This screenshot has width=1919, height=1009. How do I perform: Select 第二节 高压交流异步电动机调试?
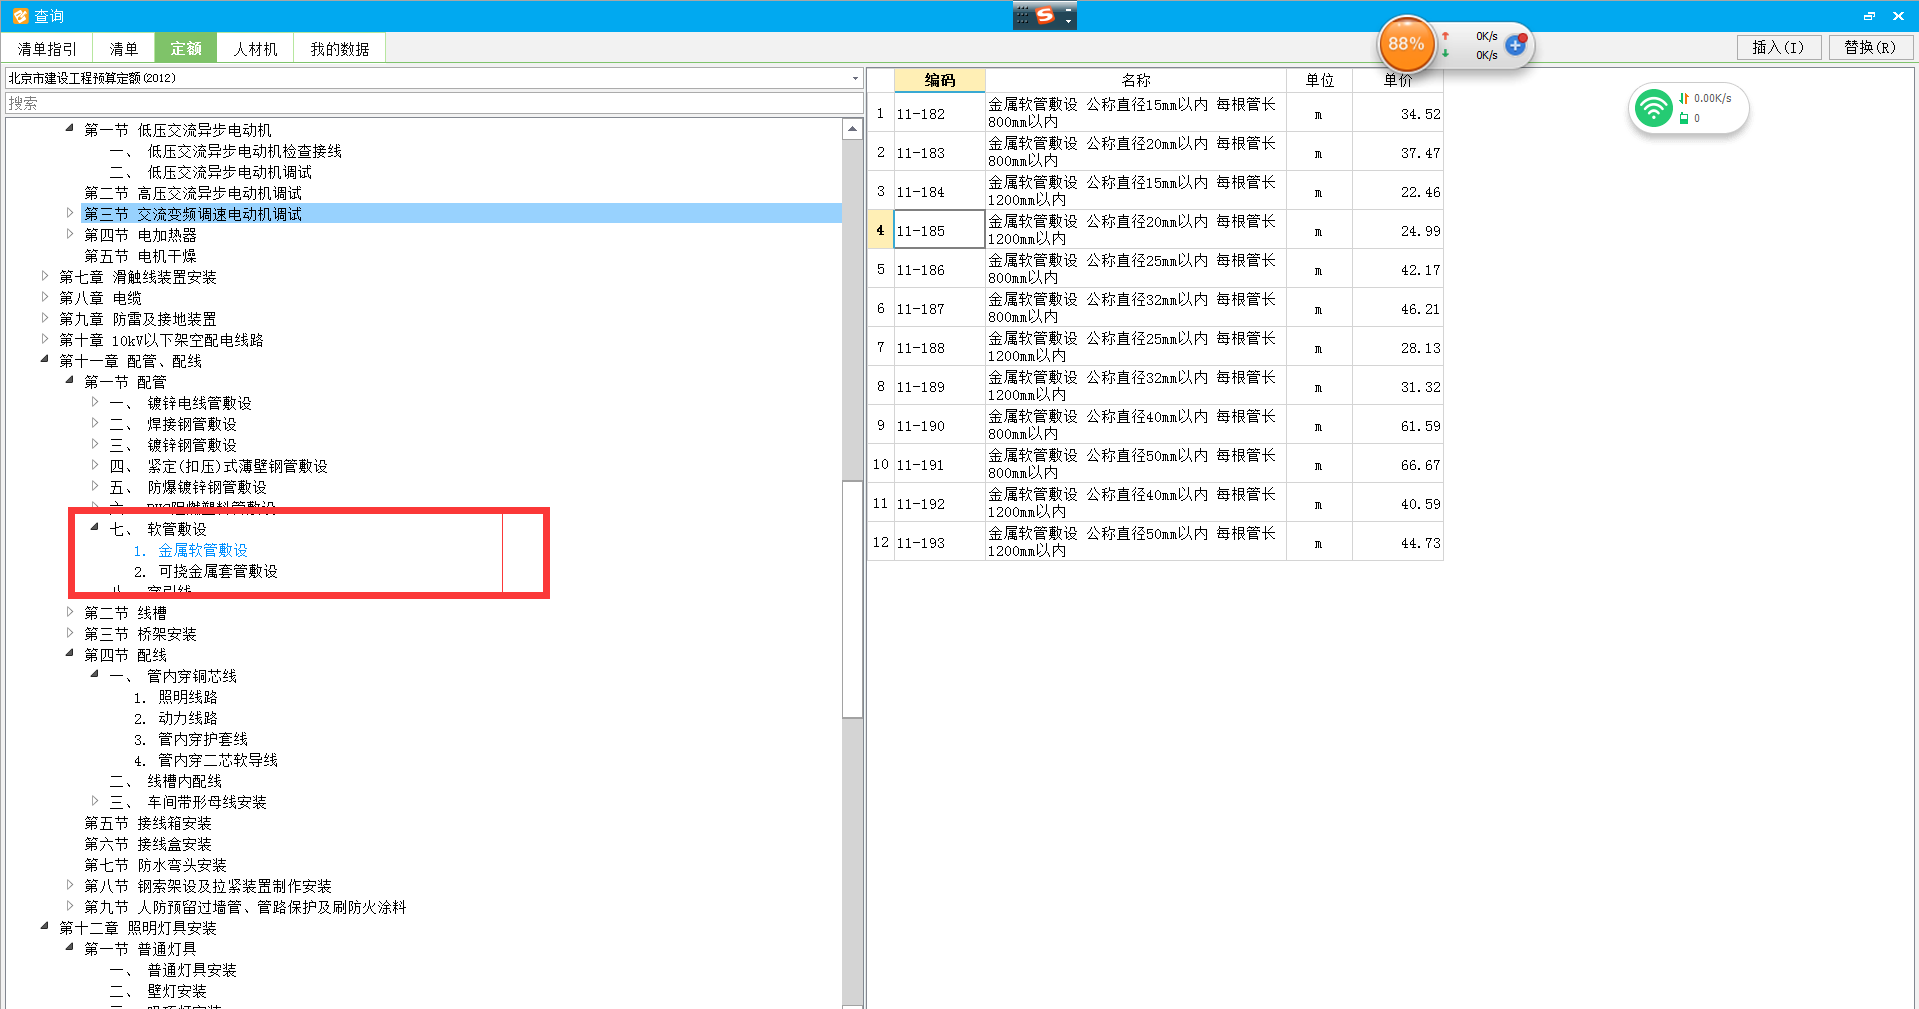coord(193,193)
